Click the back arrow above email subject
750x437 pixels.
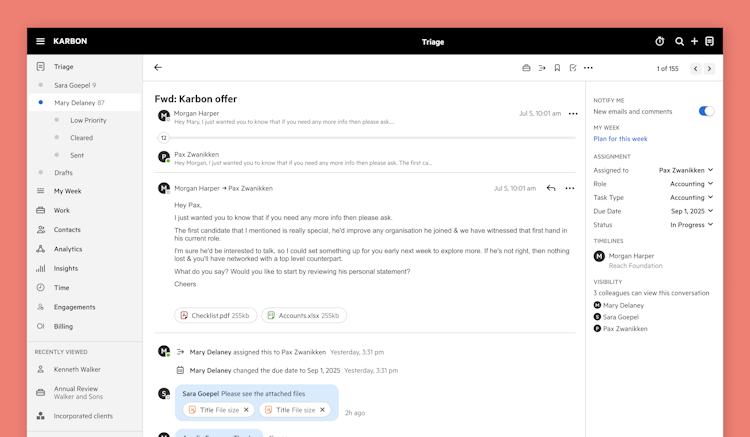[158, 68]
